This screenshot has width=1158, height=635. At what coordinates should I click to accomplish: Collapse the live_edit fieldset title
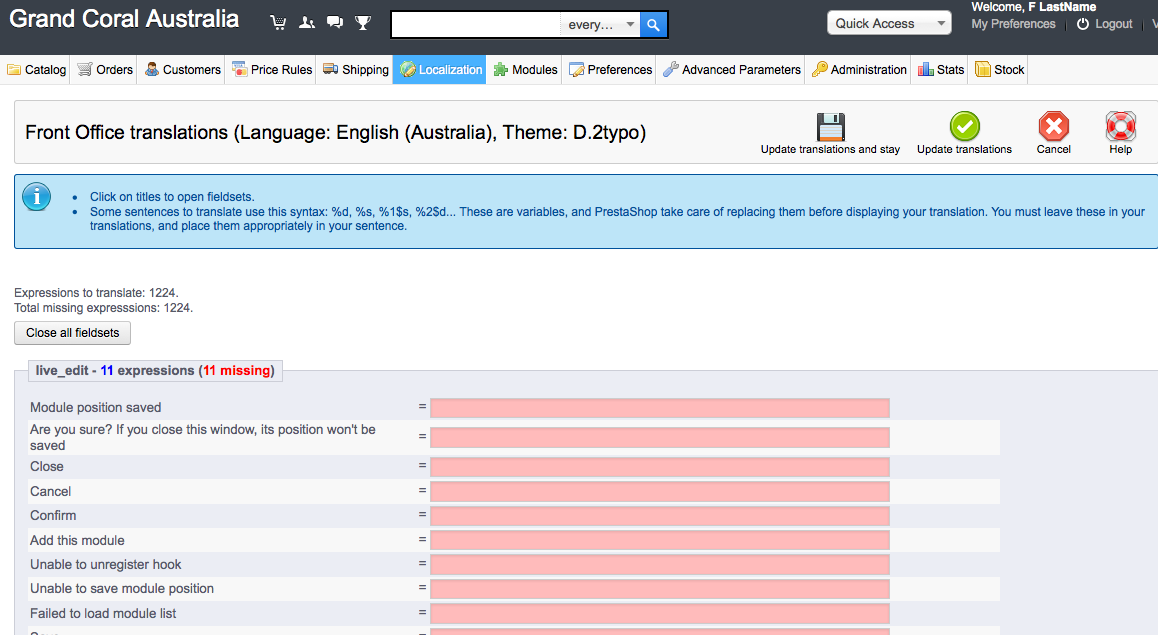click(154, 371)
